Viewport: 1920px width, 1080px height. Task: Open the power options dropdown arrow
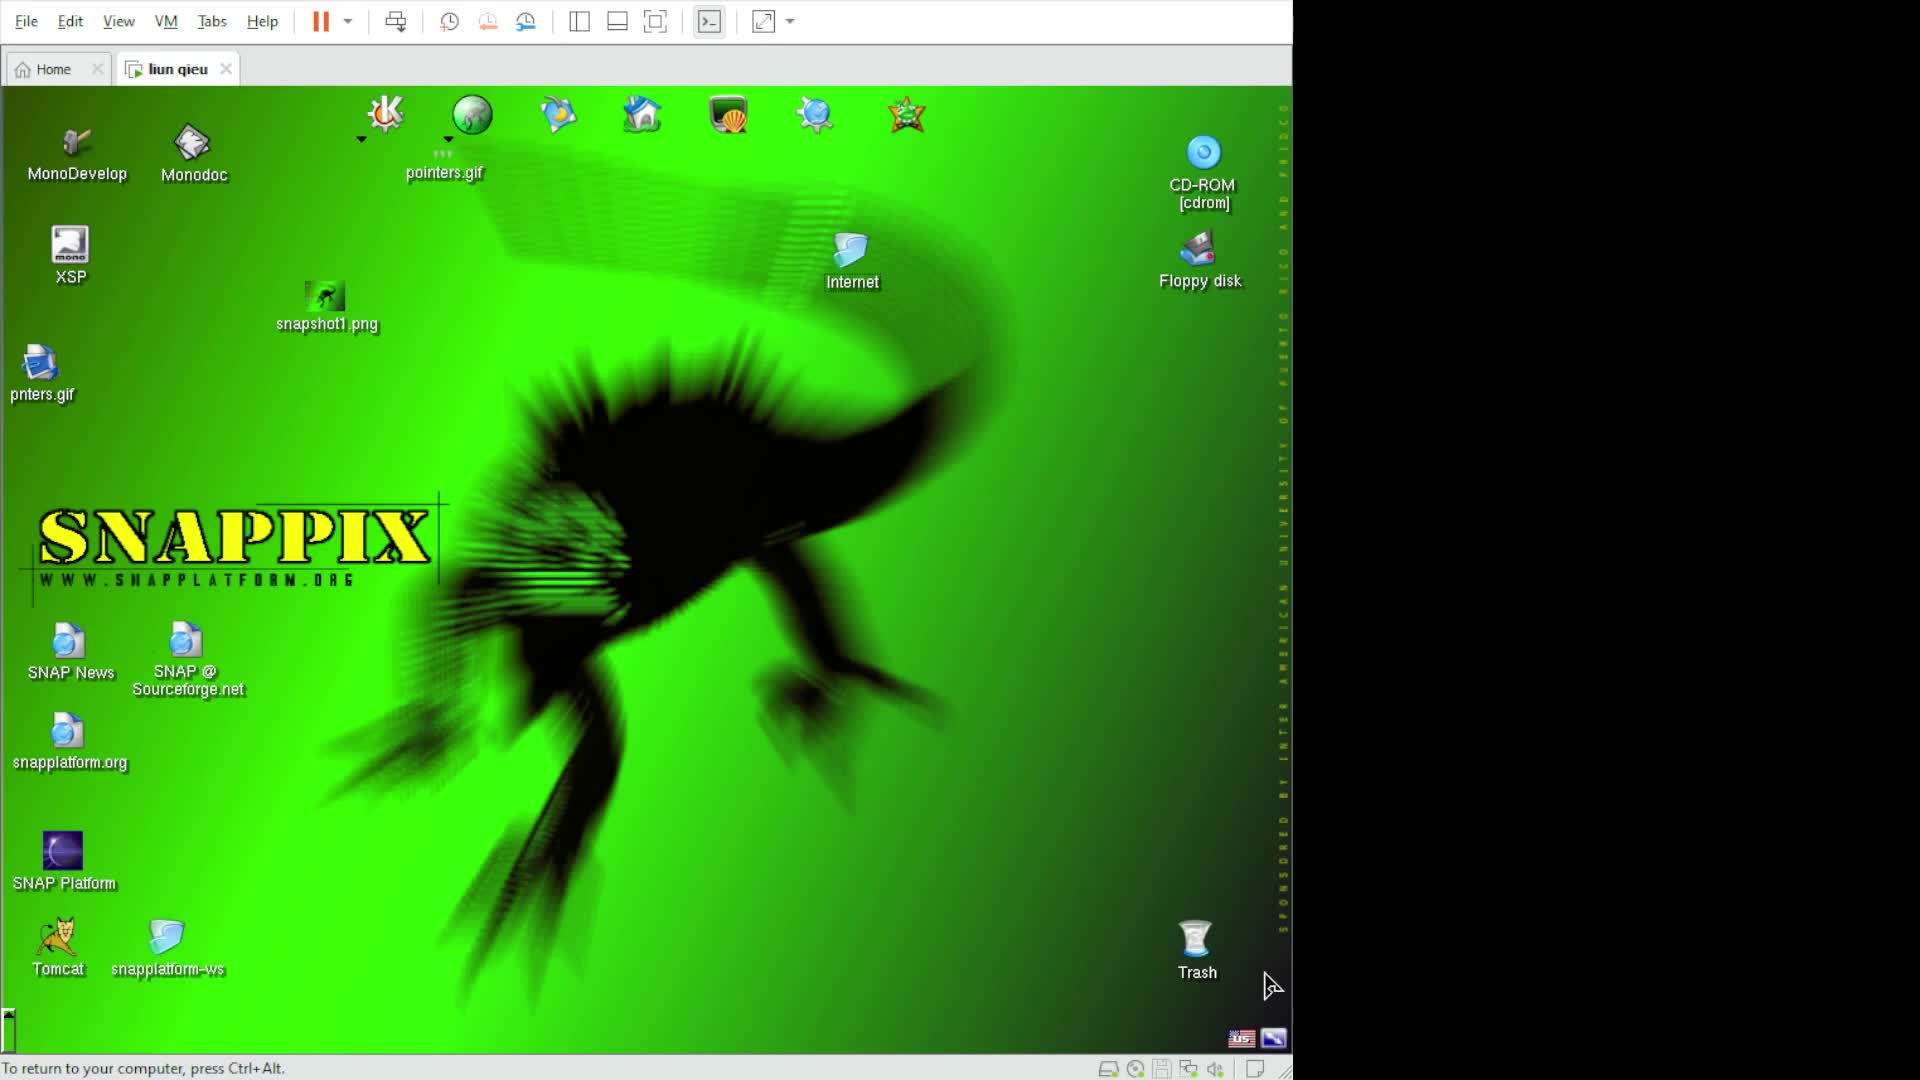348,21
